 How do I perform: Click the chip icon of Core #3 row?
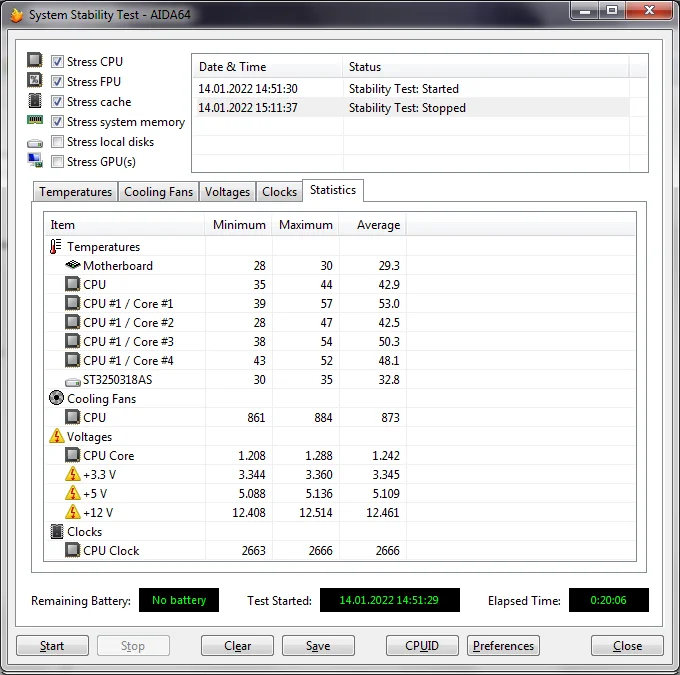pyautogui.click(x=72, y=341)
